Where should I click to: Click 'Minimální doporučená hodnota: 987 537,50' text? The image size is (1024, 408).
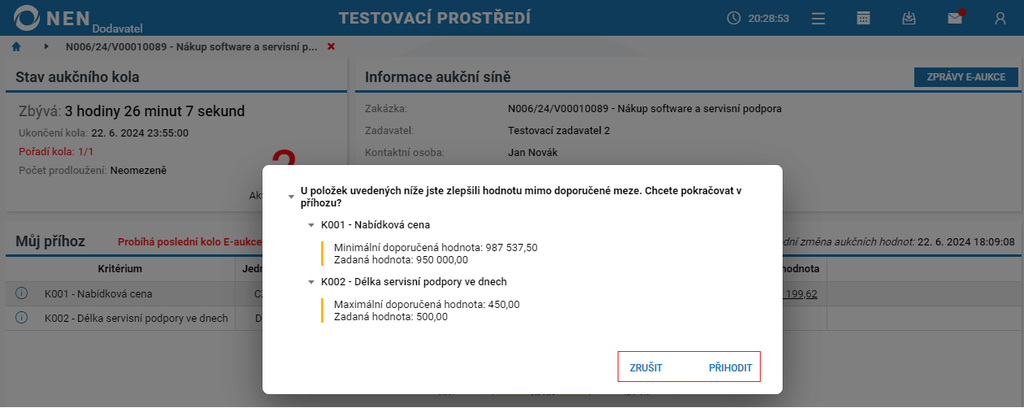(x=436, y=248)
